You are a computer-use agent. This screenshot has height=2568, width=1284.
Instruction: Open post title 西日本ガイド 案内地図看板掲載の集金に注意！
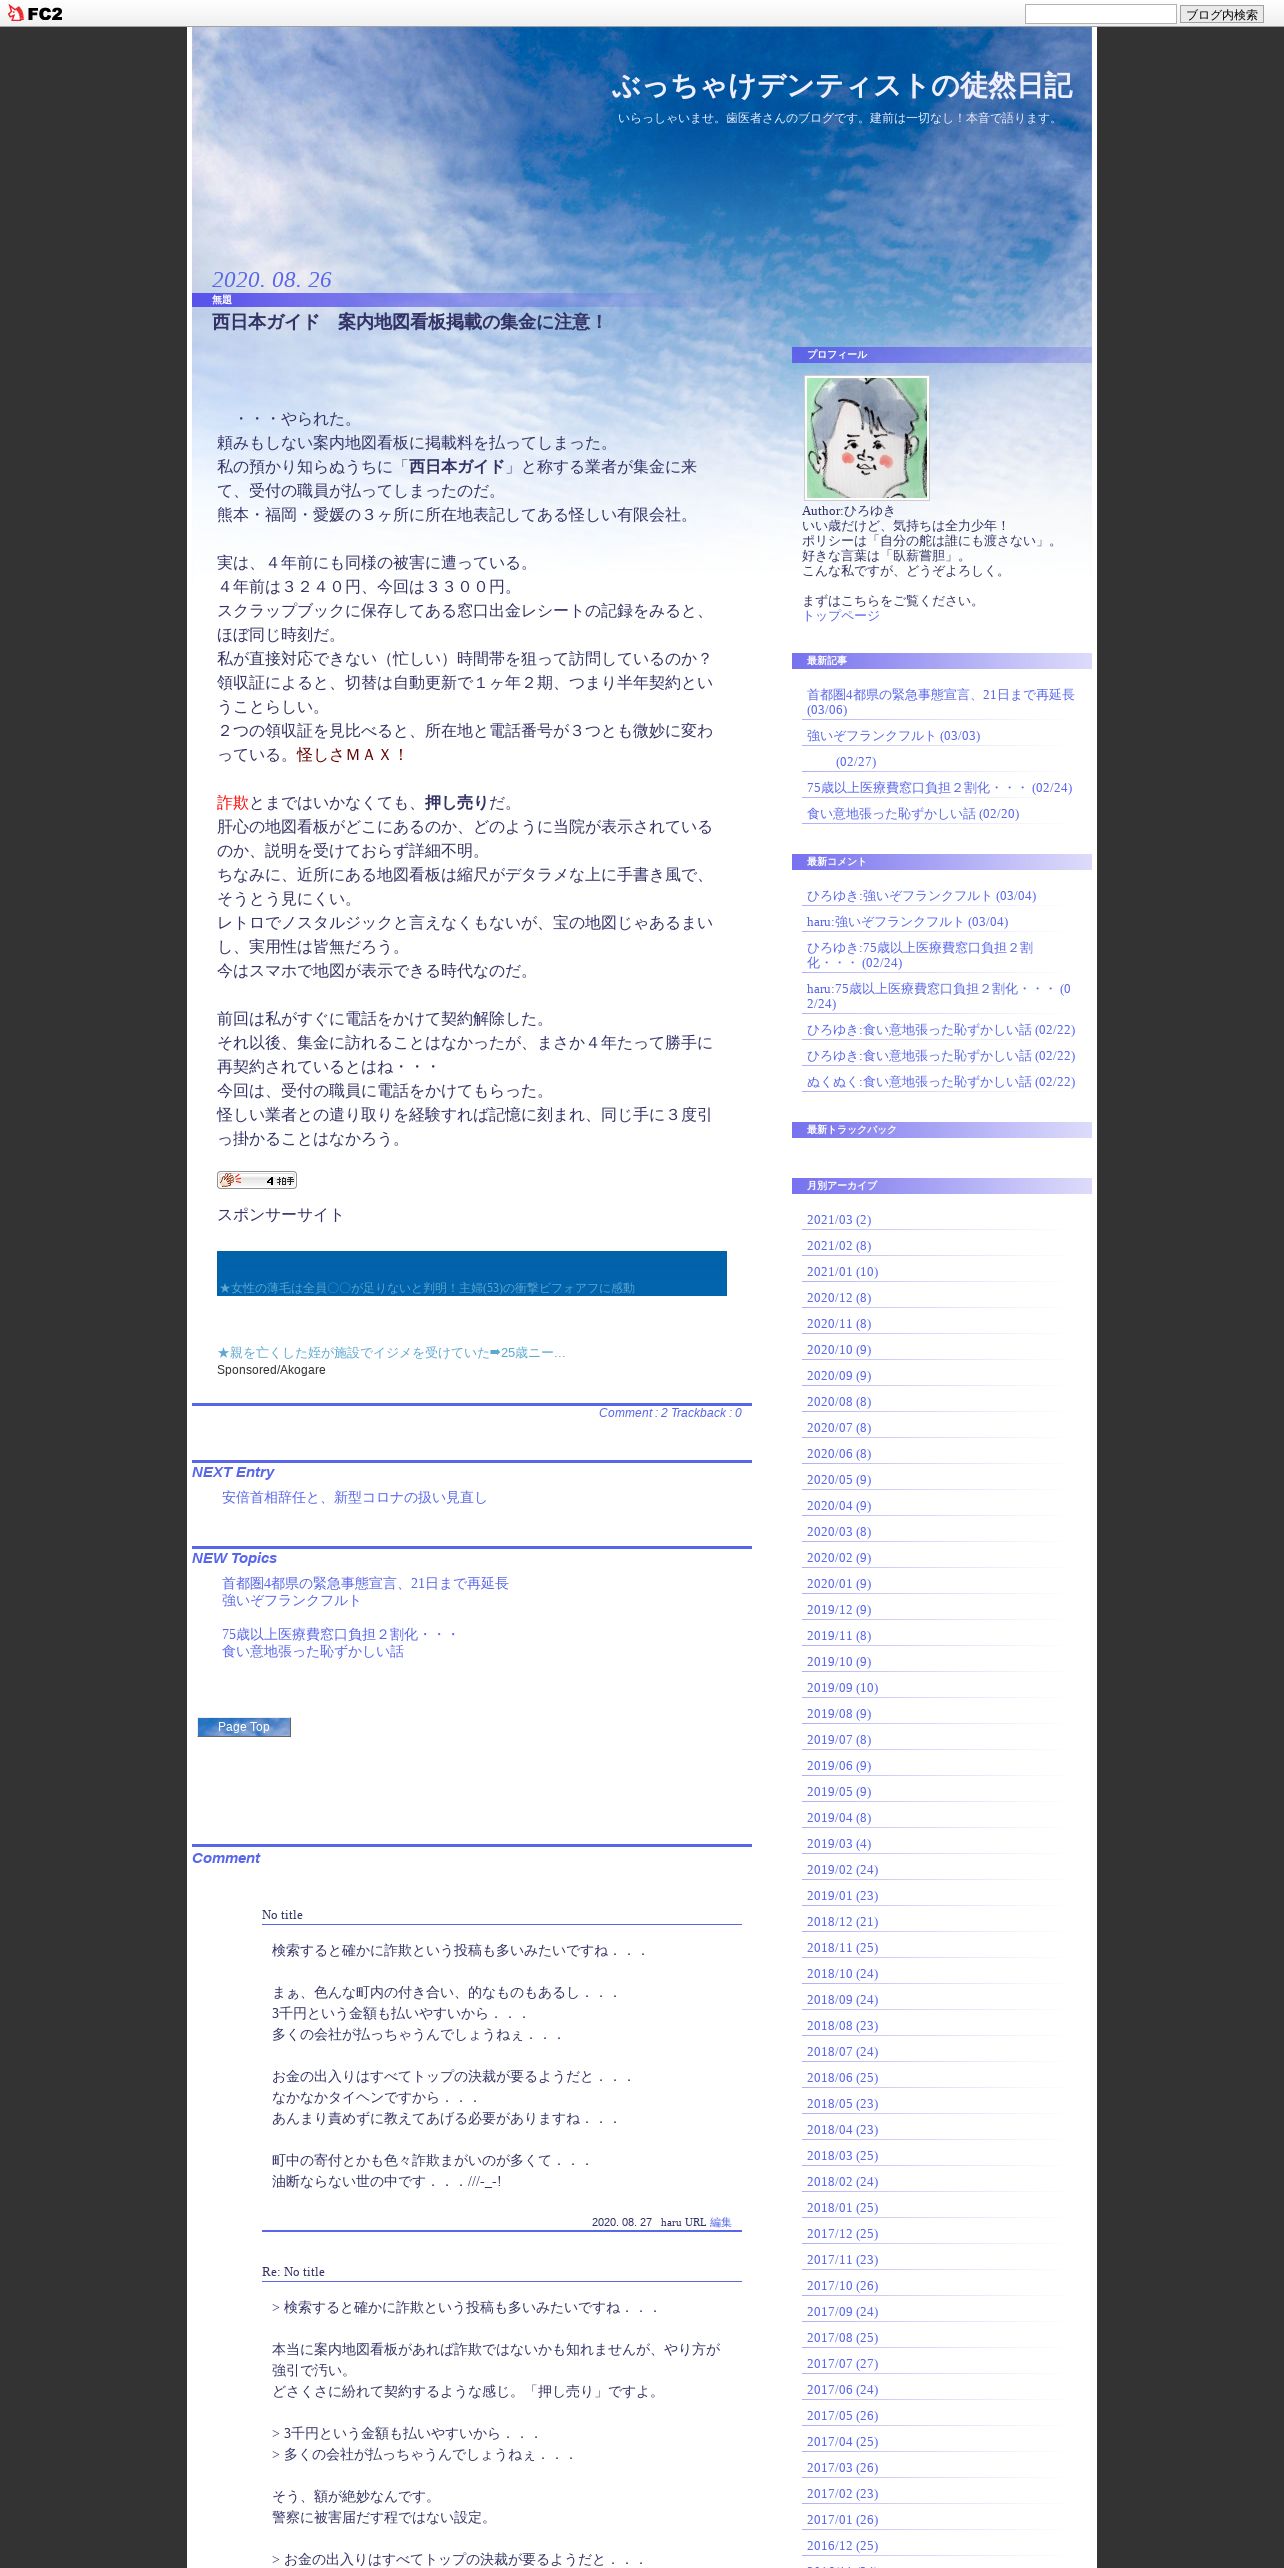coord(410,322)
